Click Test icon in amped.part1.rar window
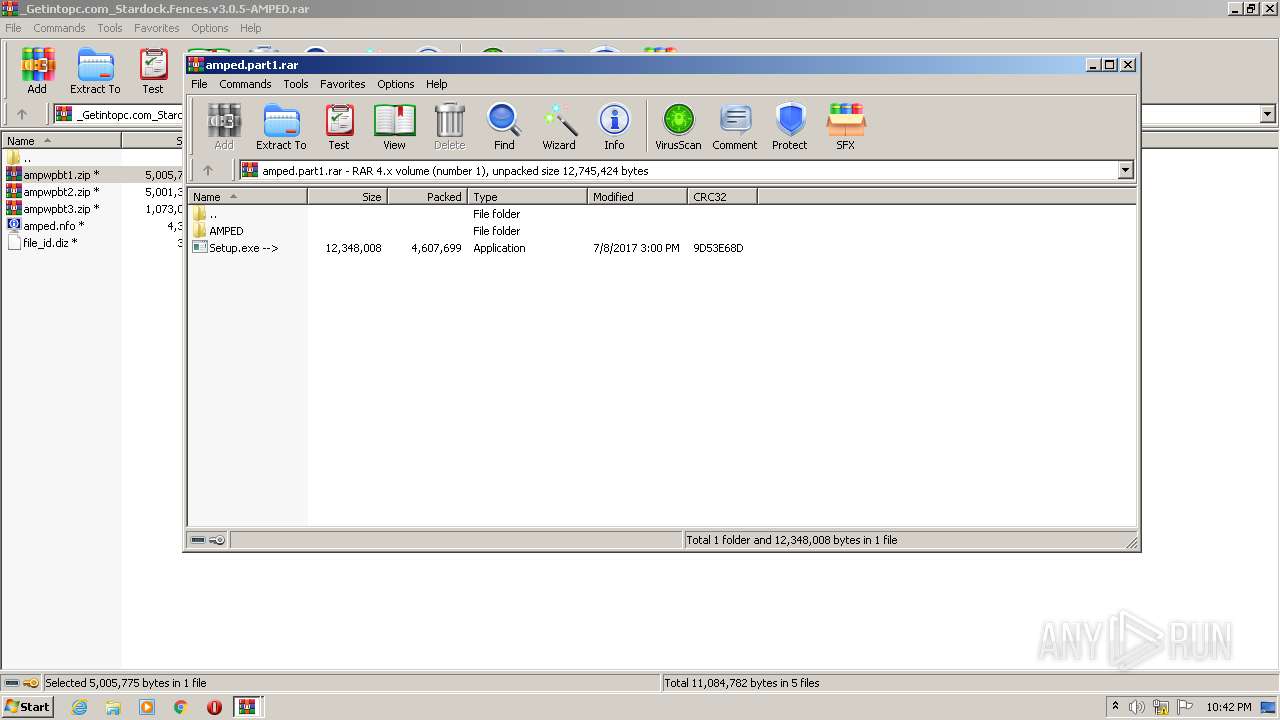Screen dimensions: 1280x720 click(x=339, y=126)
